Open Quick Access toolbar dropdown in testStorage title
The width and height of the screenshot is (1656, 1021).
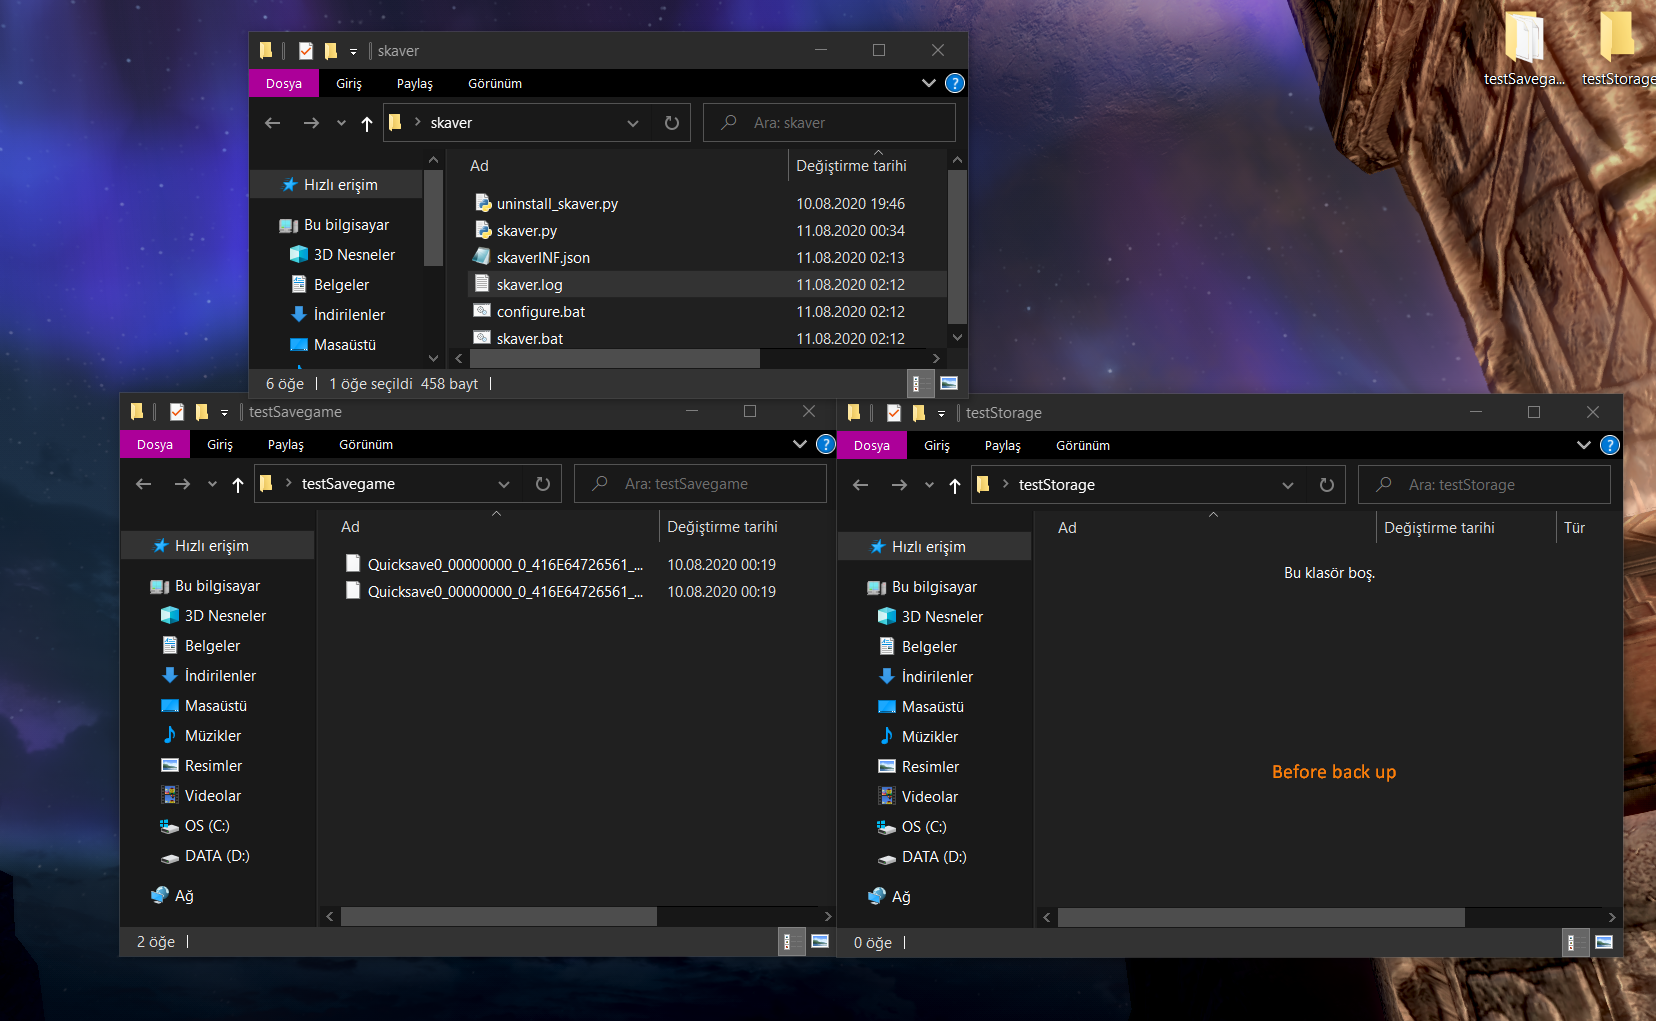coord(941,413)
